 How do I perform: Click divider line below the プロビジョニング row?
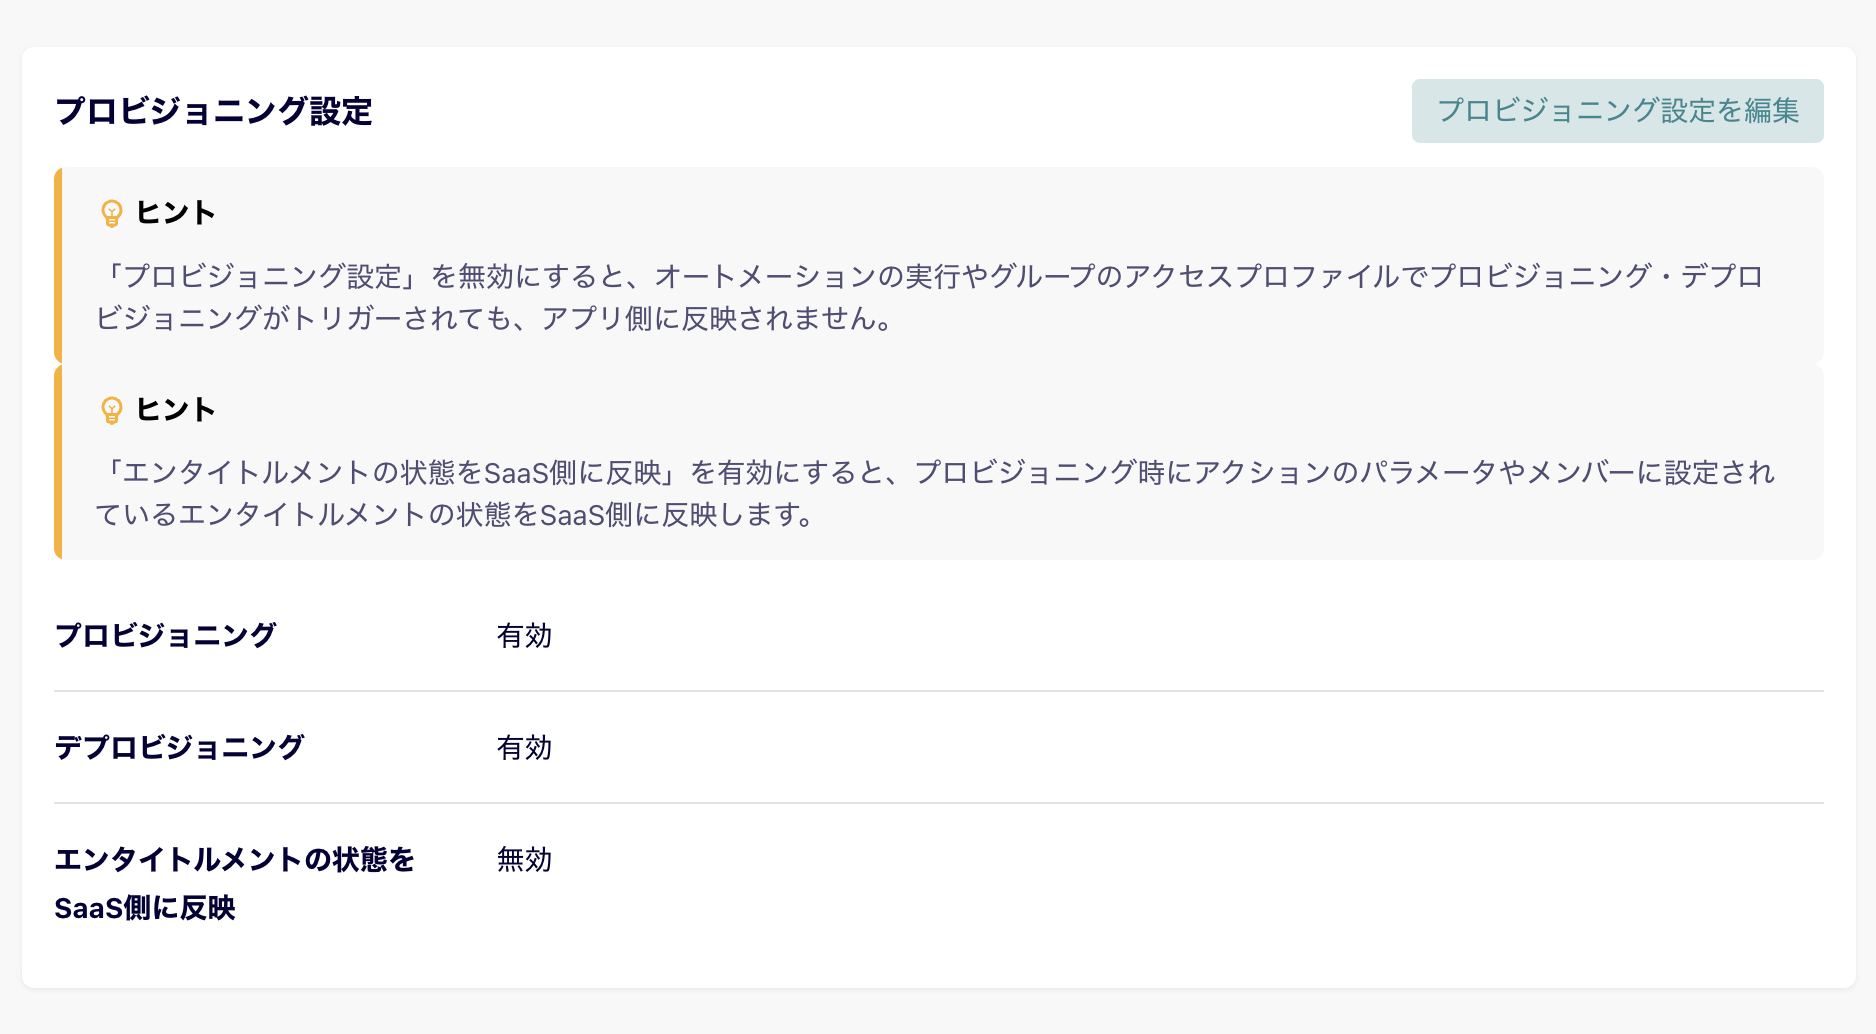tap(938, 691)
